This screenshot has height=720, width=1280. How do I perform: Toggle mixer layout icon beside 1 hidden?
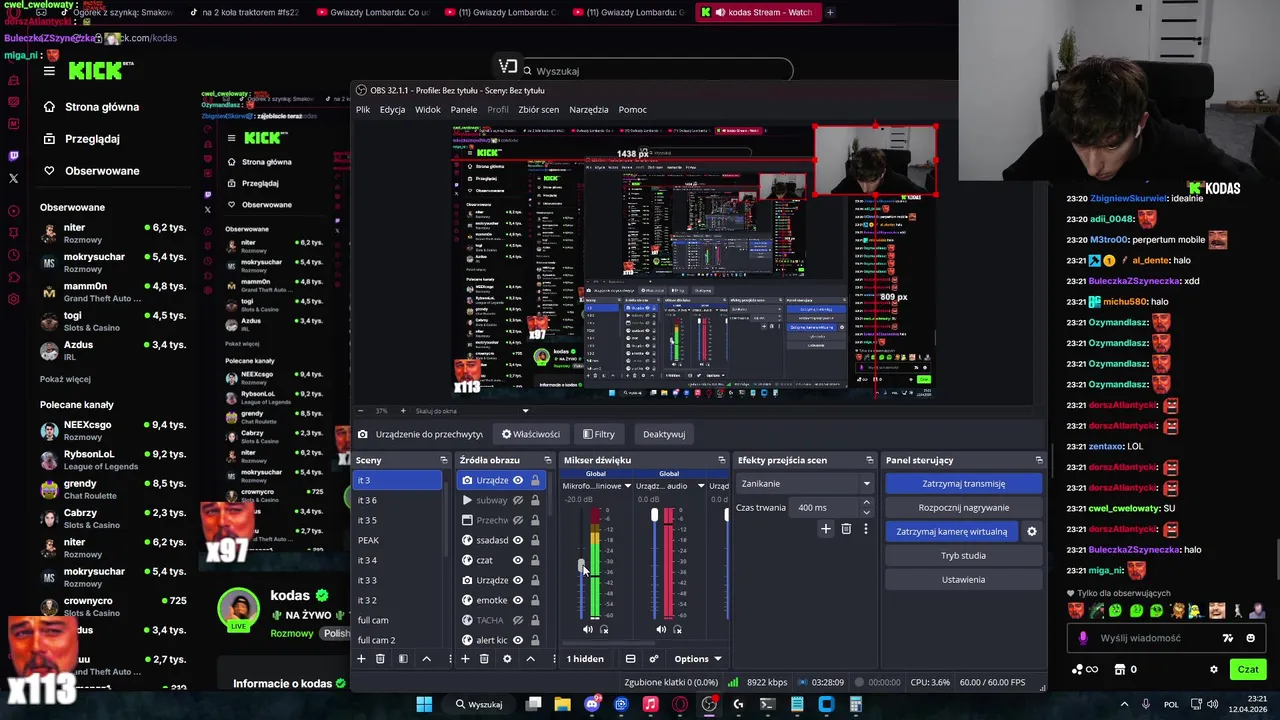point(630,659)
